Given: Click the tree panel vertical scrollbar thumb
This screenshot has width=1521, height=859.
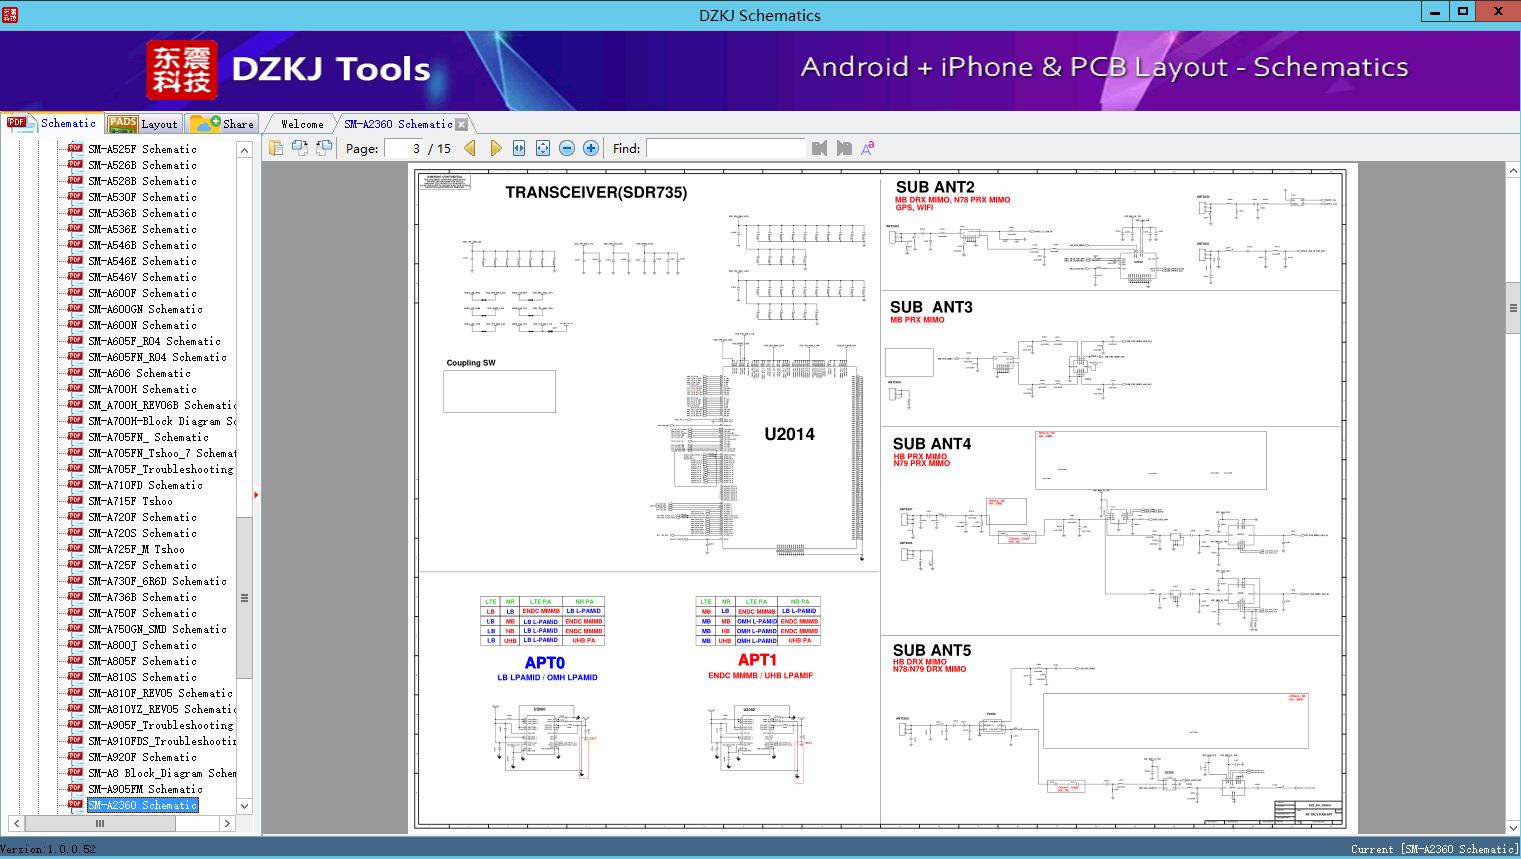Looking at the screenshot, I should pos(244,598).
